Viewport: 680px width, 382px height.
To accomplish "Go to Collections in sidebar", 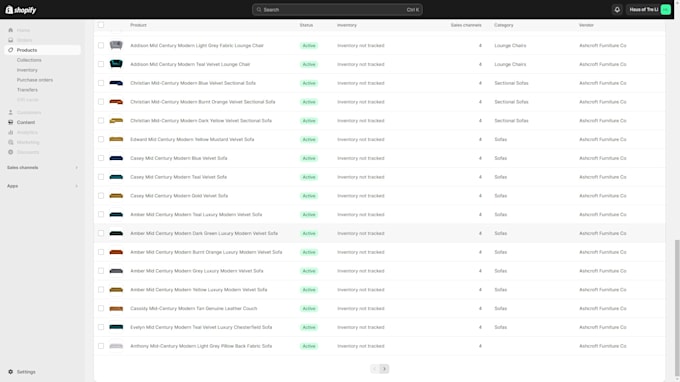I will (29, 60).
